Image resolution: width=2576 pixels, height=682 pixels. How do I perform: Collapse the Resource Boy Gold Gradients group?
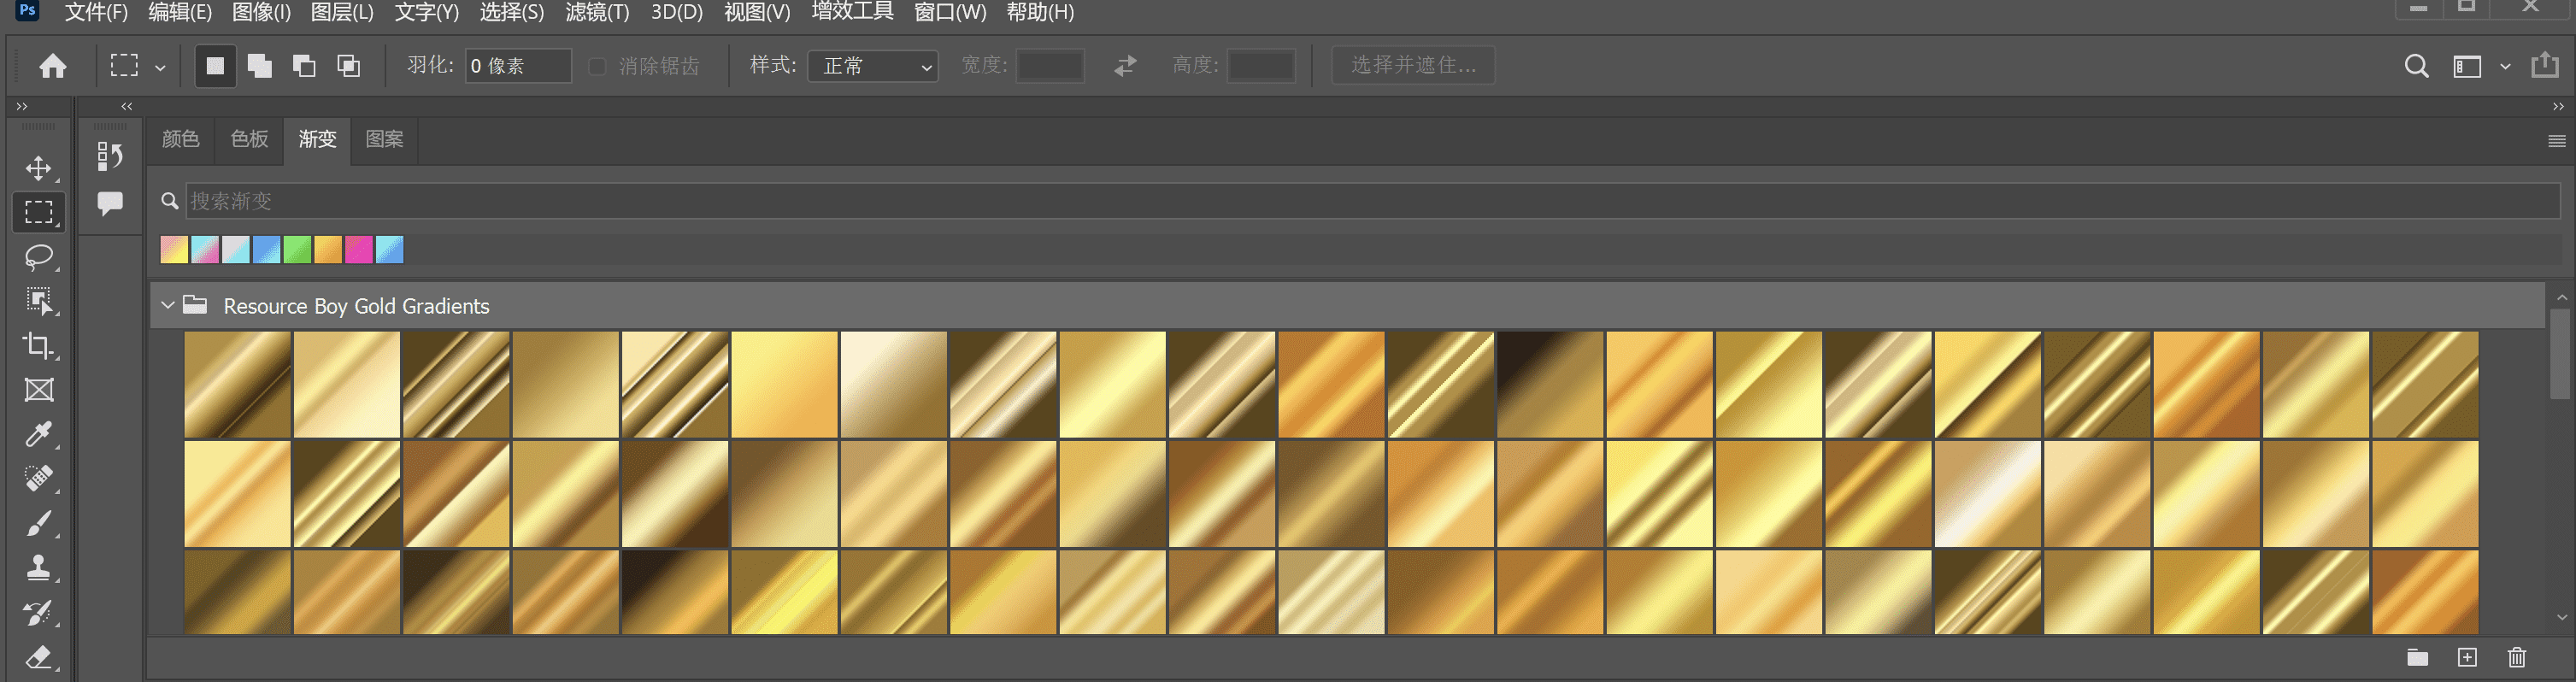point(168,305)
